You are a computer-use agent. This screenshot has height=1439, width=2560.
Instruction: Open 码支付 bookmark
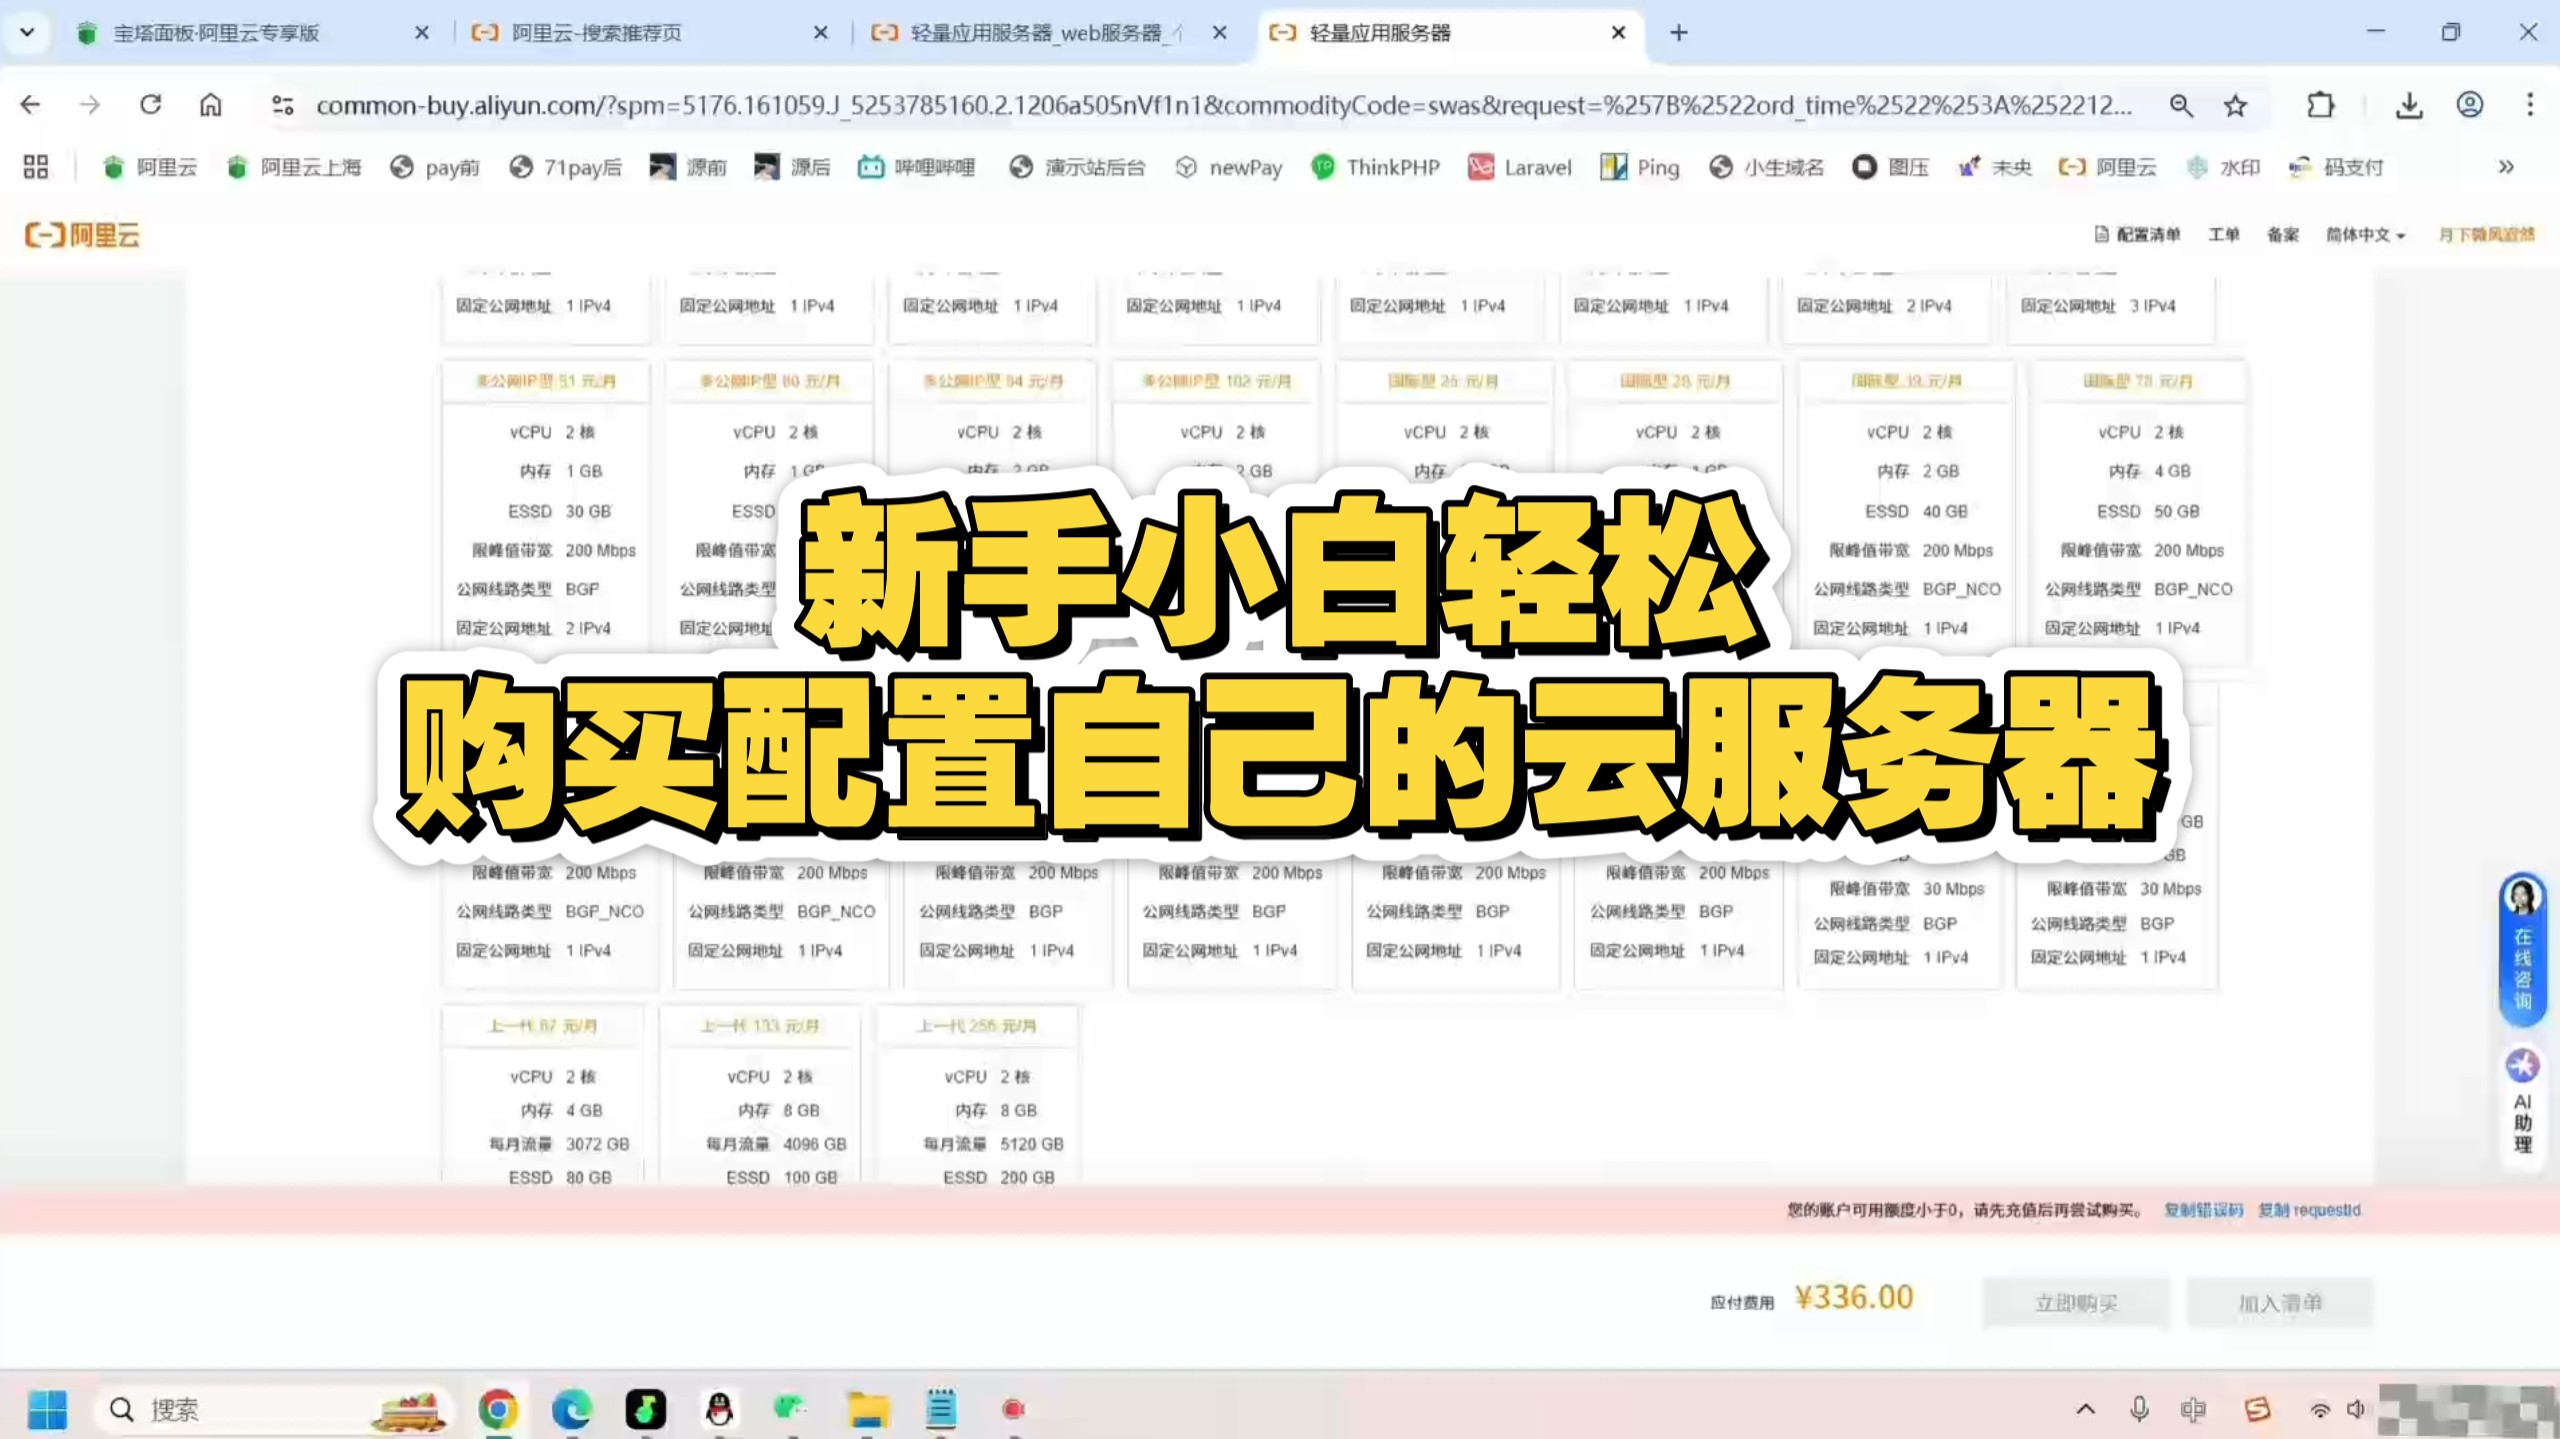point(2337,167)
